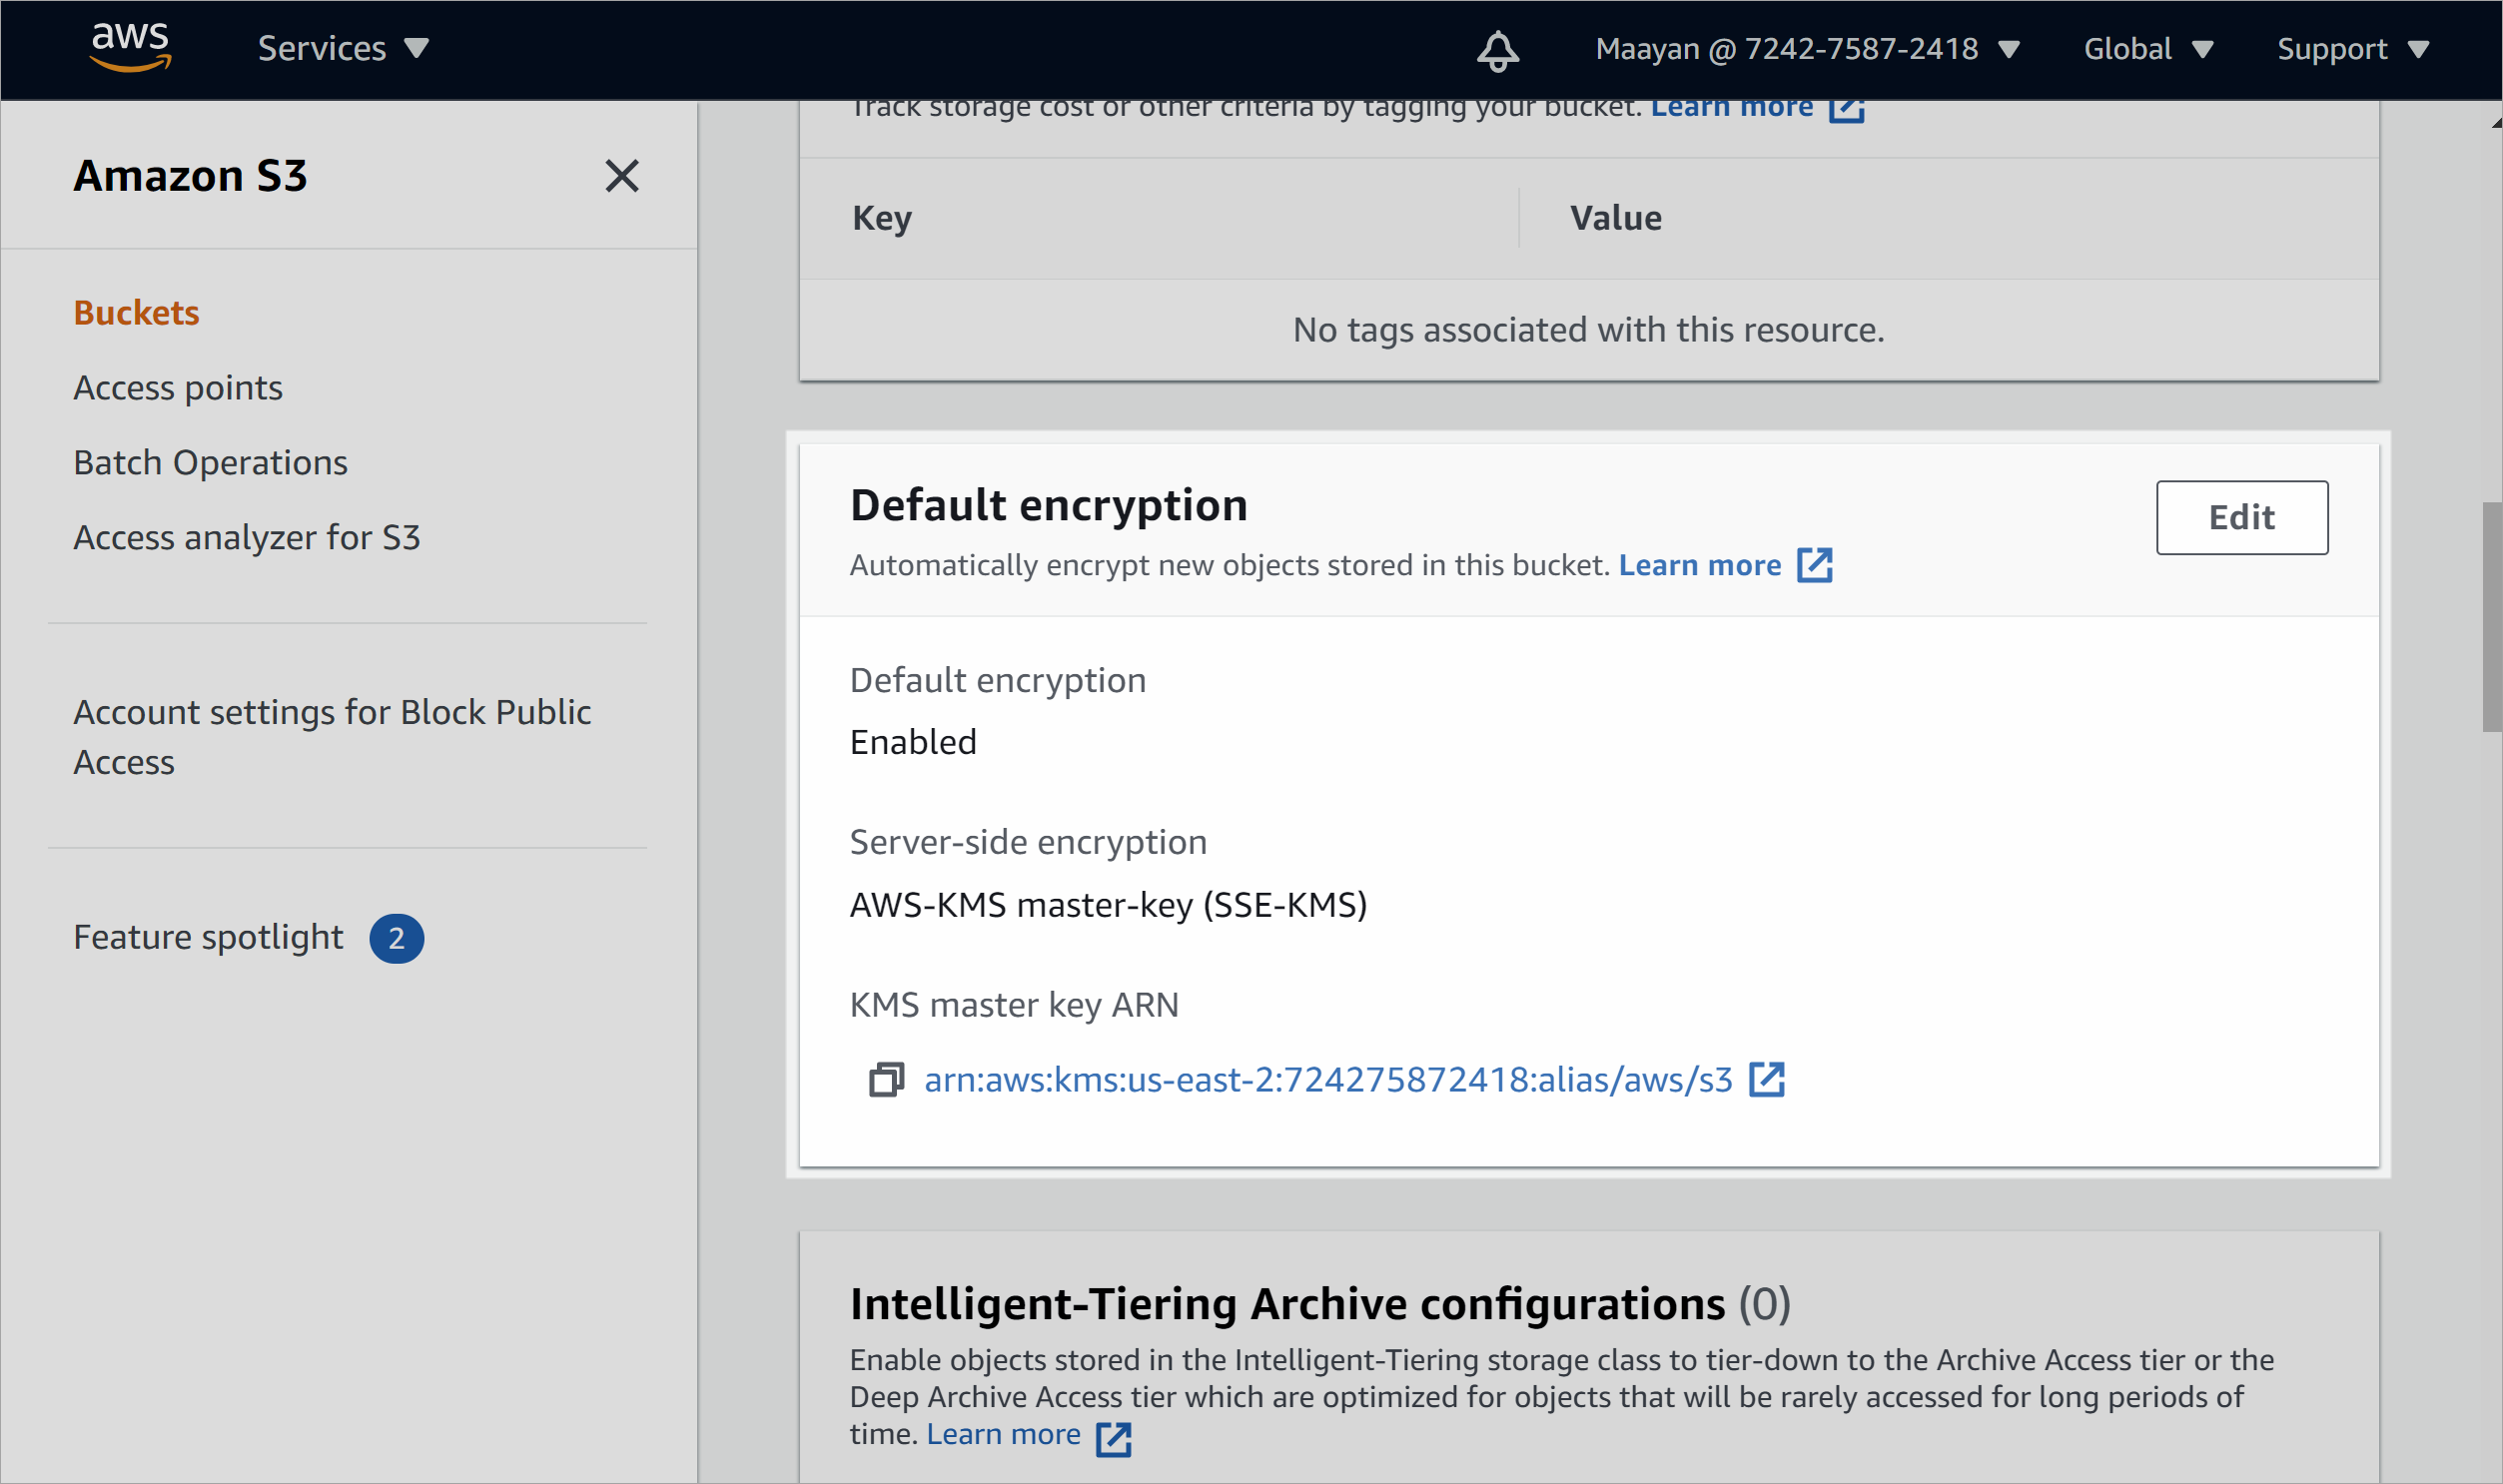Click the Feature spotlight badge icon
The width and height of the screenshot is (2503, 1484).
point(396,938)
